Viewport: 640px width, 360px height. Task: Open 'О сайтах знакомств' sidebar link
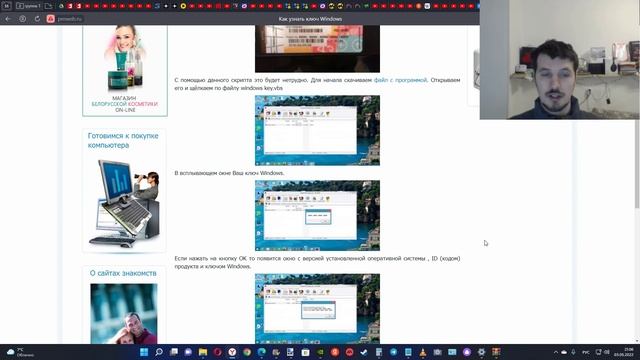click(123, 273)
